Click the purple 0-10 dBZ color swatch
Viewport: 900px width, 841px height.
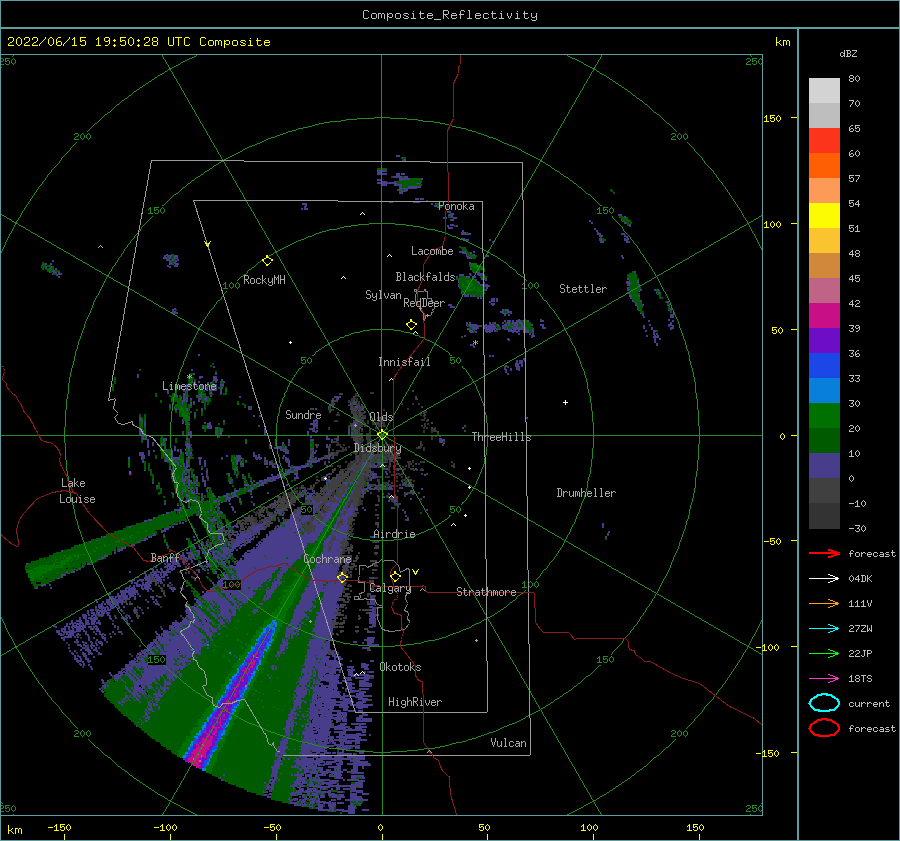click(x=824, y=466)
